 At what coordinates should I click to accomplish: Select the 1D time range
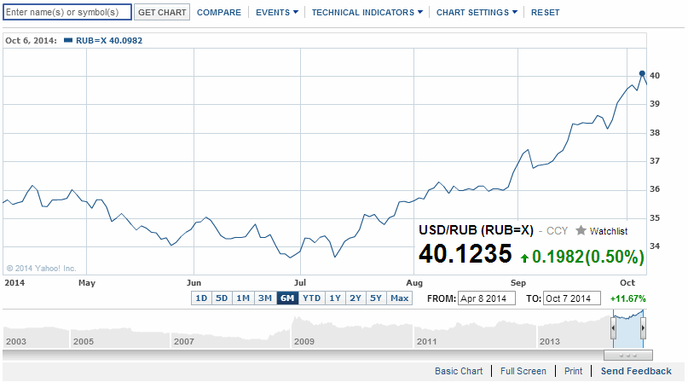201,298
